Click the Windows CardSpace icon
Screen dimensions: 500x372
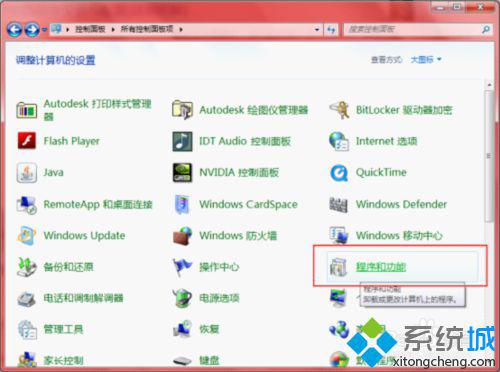182,204
